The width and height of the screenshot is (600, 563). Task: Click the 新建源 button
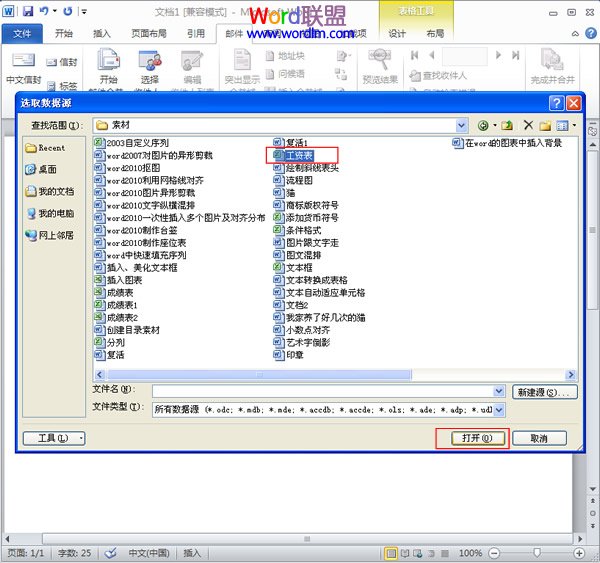545,392
